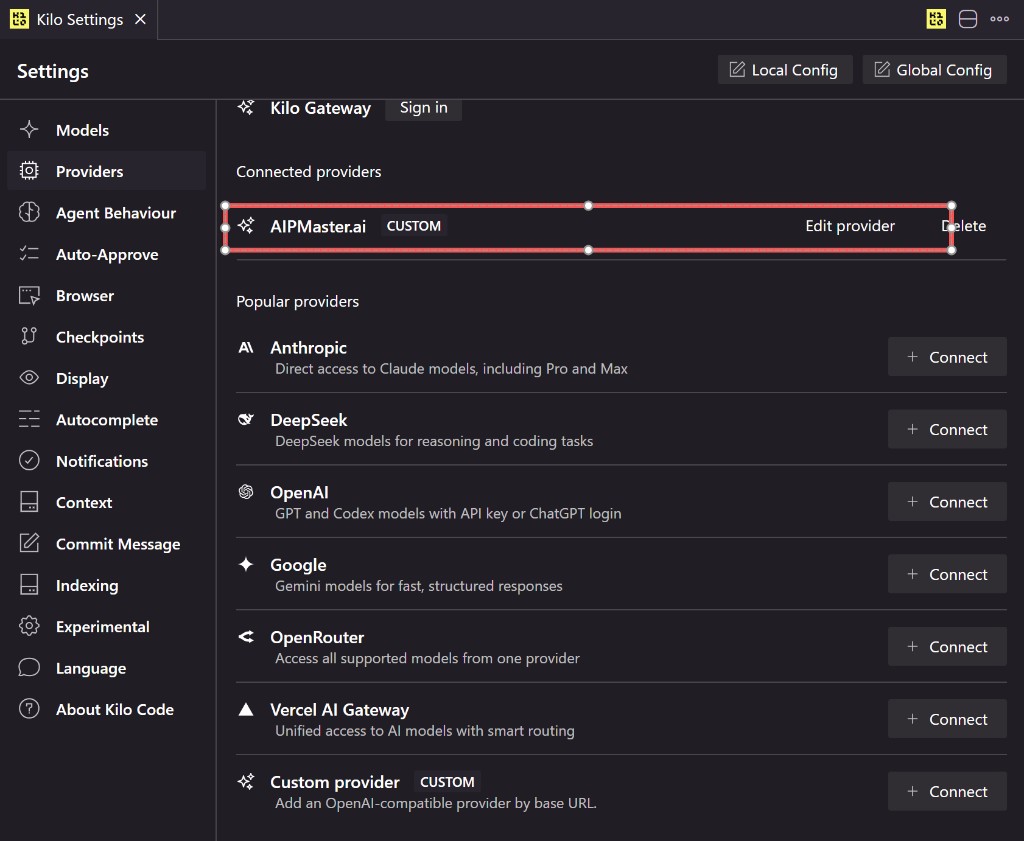The width and height of the screenshot is (1024, 841).
Task: Click the Autocomplete lines icon
Action: (29, 419)
